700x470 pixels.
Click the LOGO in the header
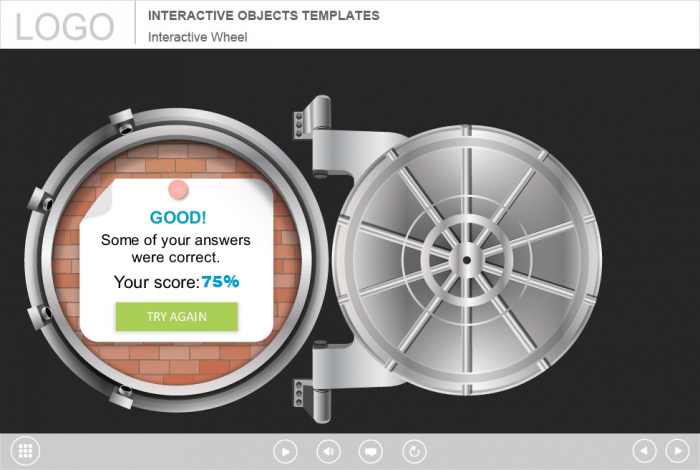(65, 26)
